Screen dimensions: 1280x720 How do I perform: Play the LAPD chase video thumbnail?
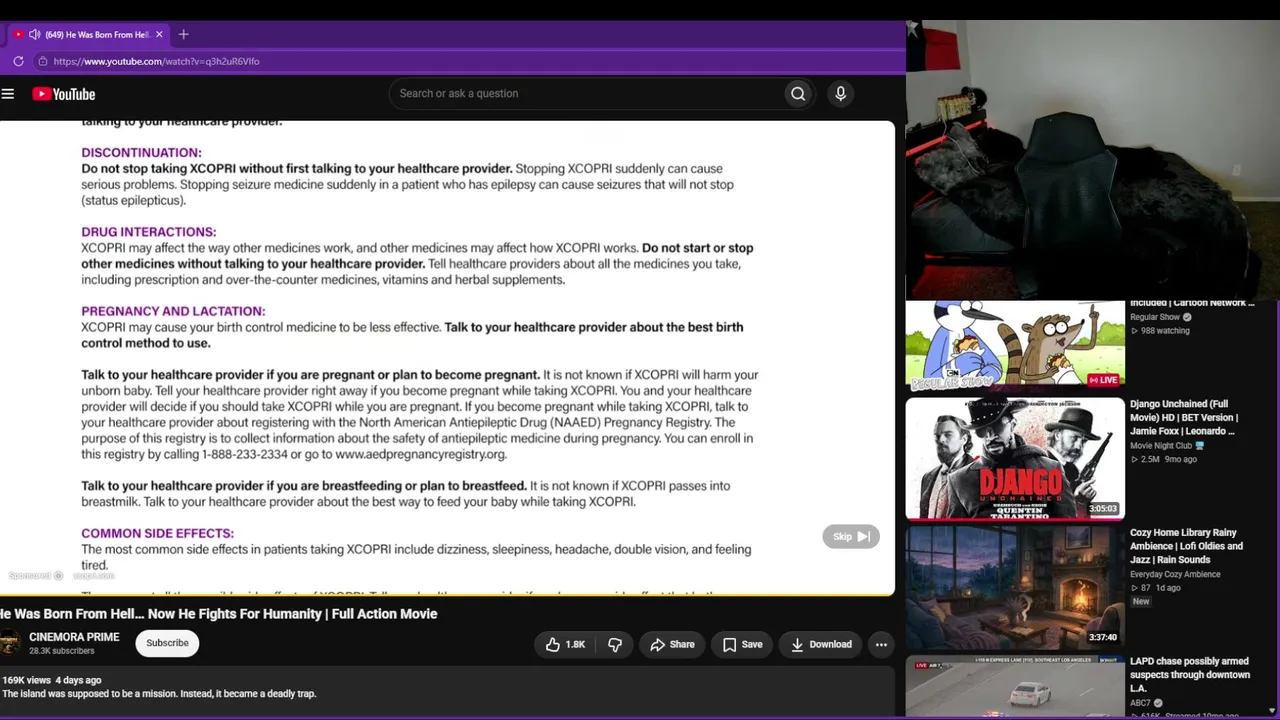1015,687
